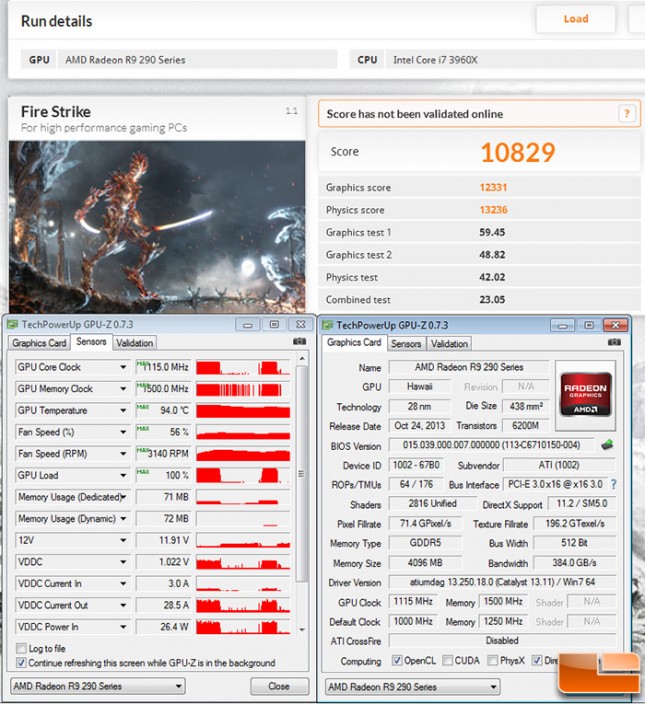Click the sensor list scrollbar up arrow
The image size is (645, 704).
[302, 359]
